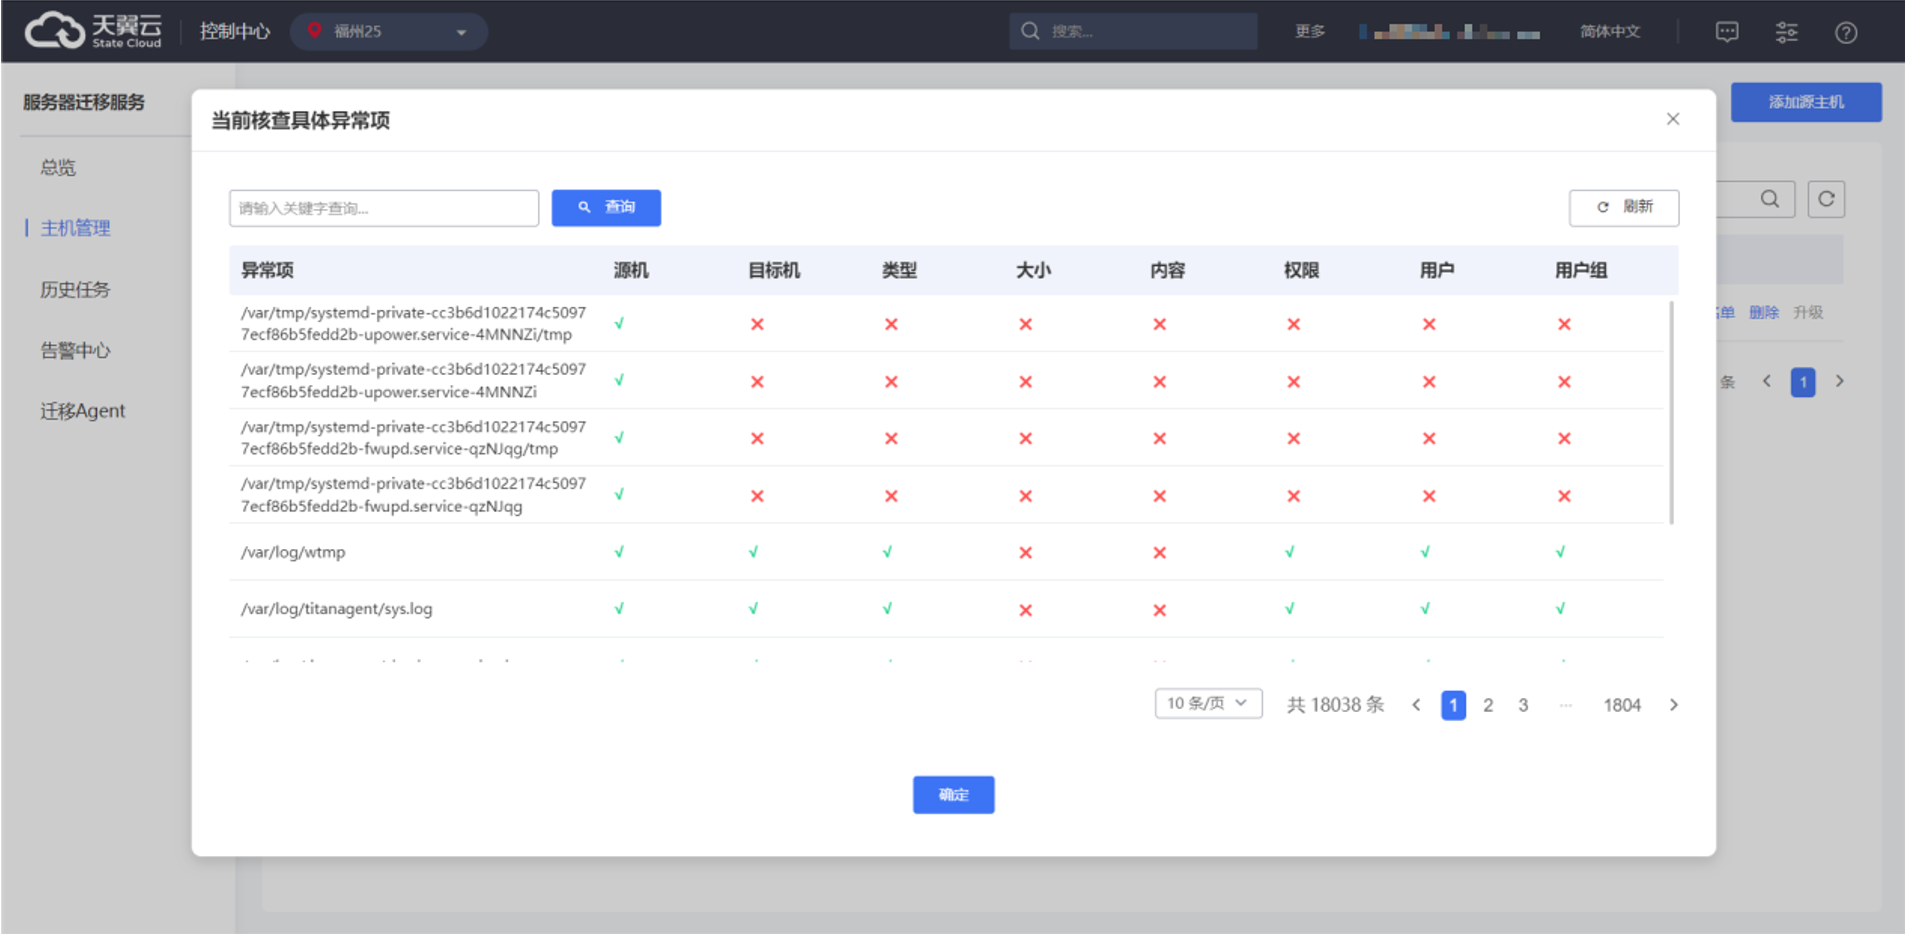Click the 源机 column header
The height and width of the screenshot is (934, 1905).
coord(631,270)
